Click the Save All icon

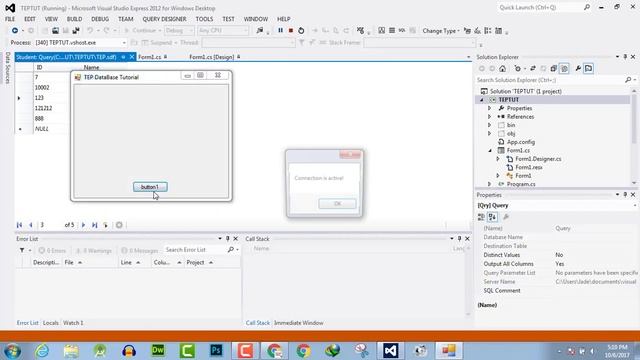76,31
